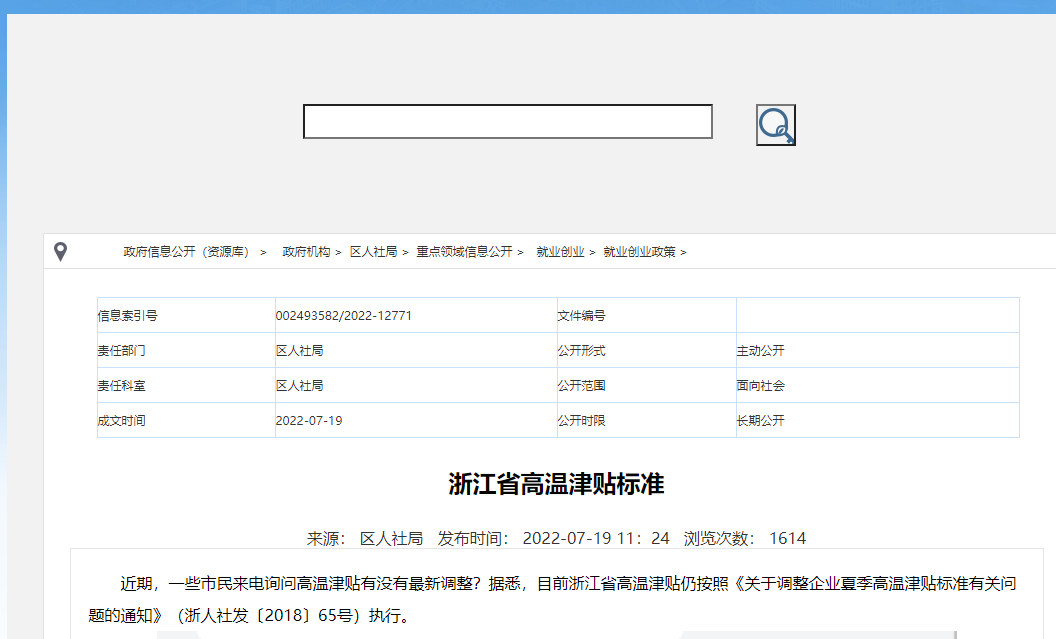
Task: Select 区人社局 in the breadcrumb trail
Action: [373, 252]
